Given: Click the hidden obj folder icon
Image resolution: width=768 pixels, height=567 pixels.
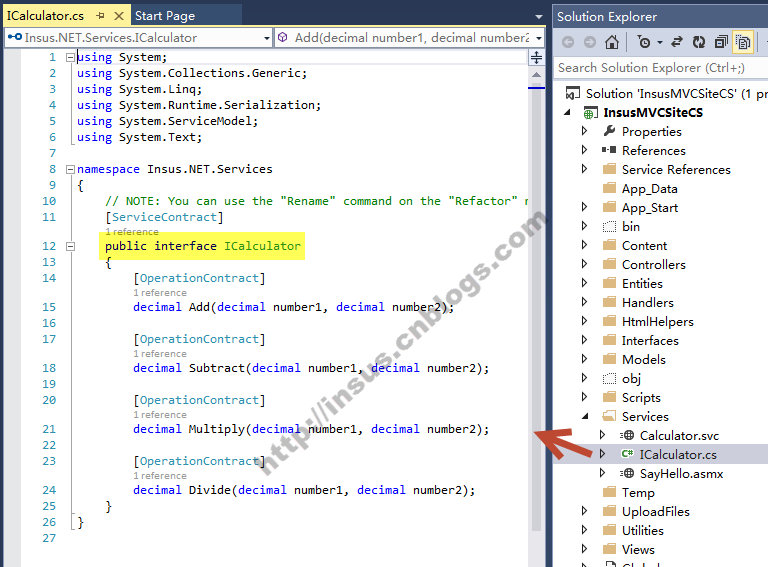Looking at the screenshot, I should 609,378.
